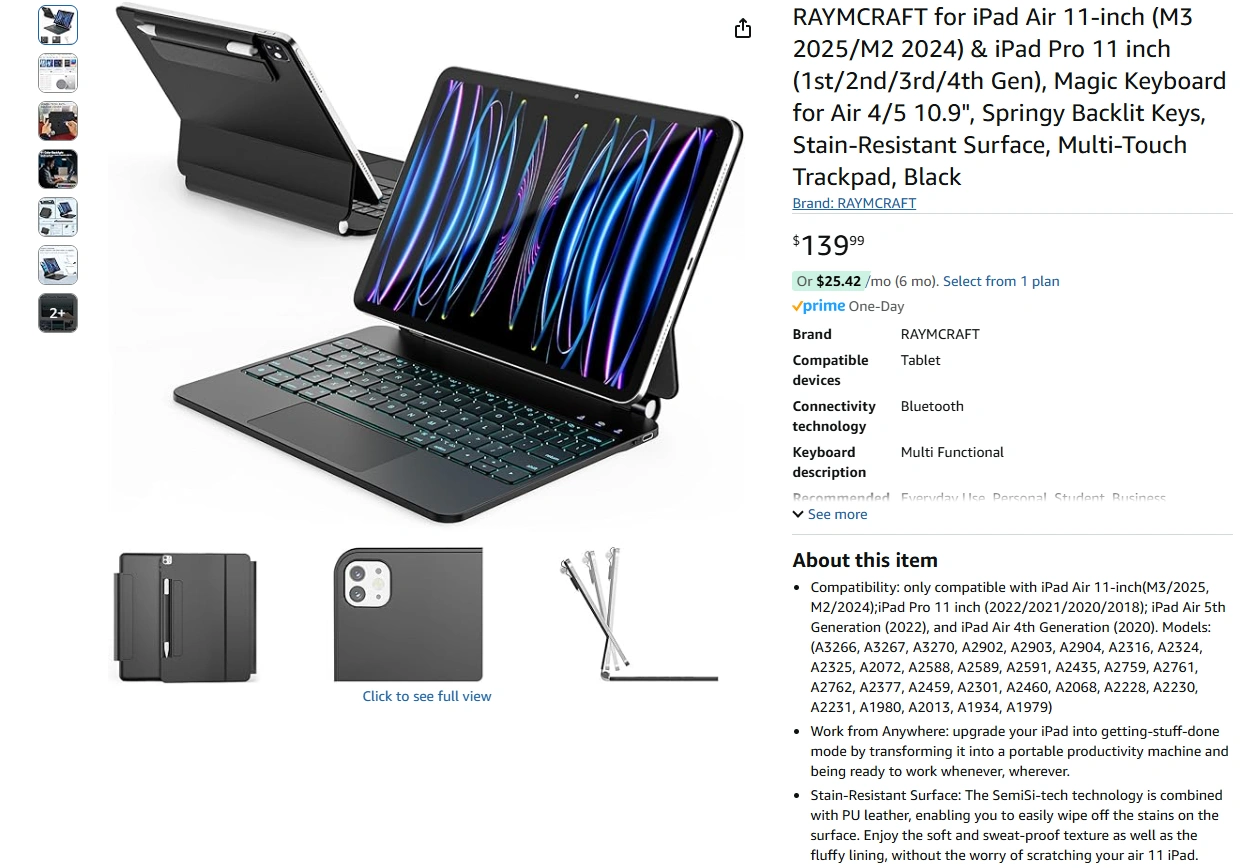
Task: Select the fourth product thumbnail
Action: [58, 169]
